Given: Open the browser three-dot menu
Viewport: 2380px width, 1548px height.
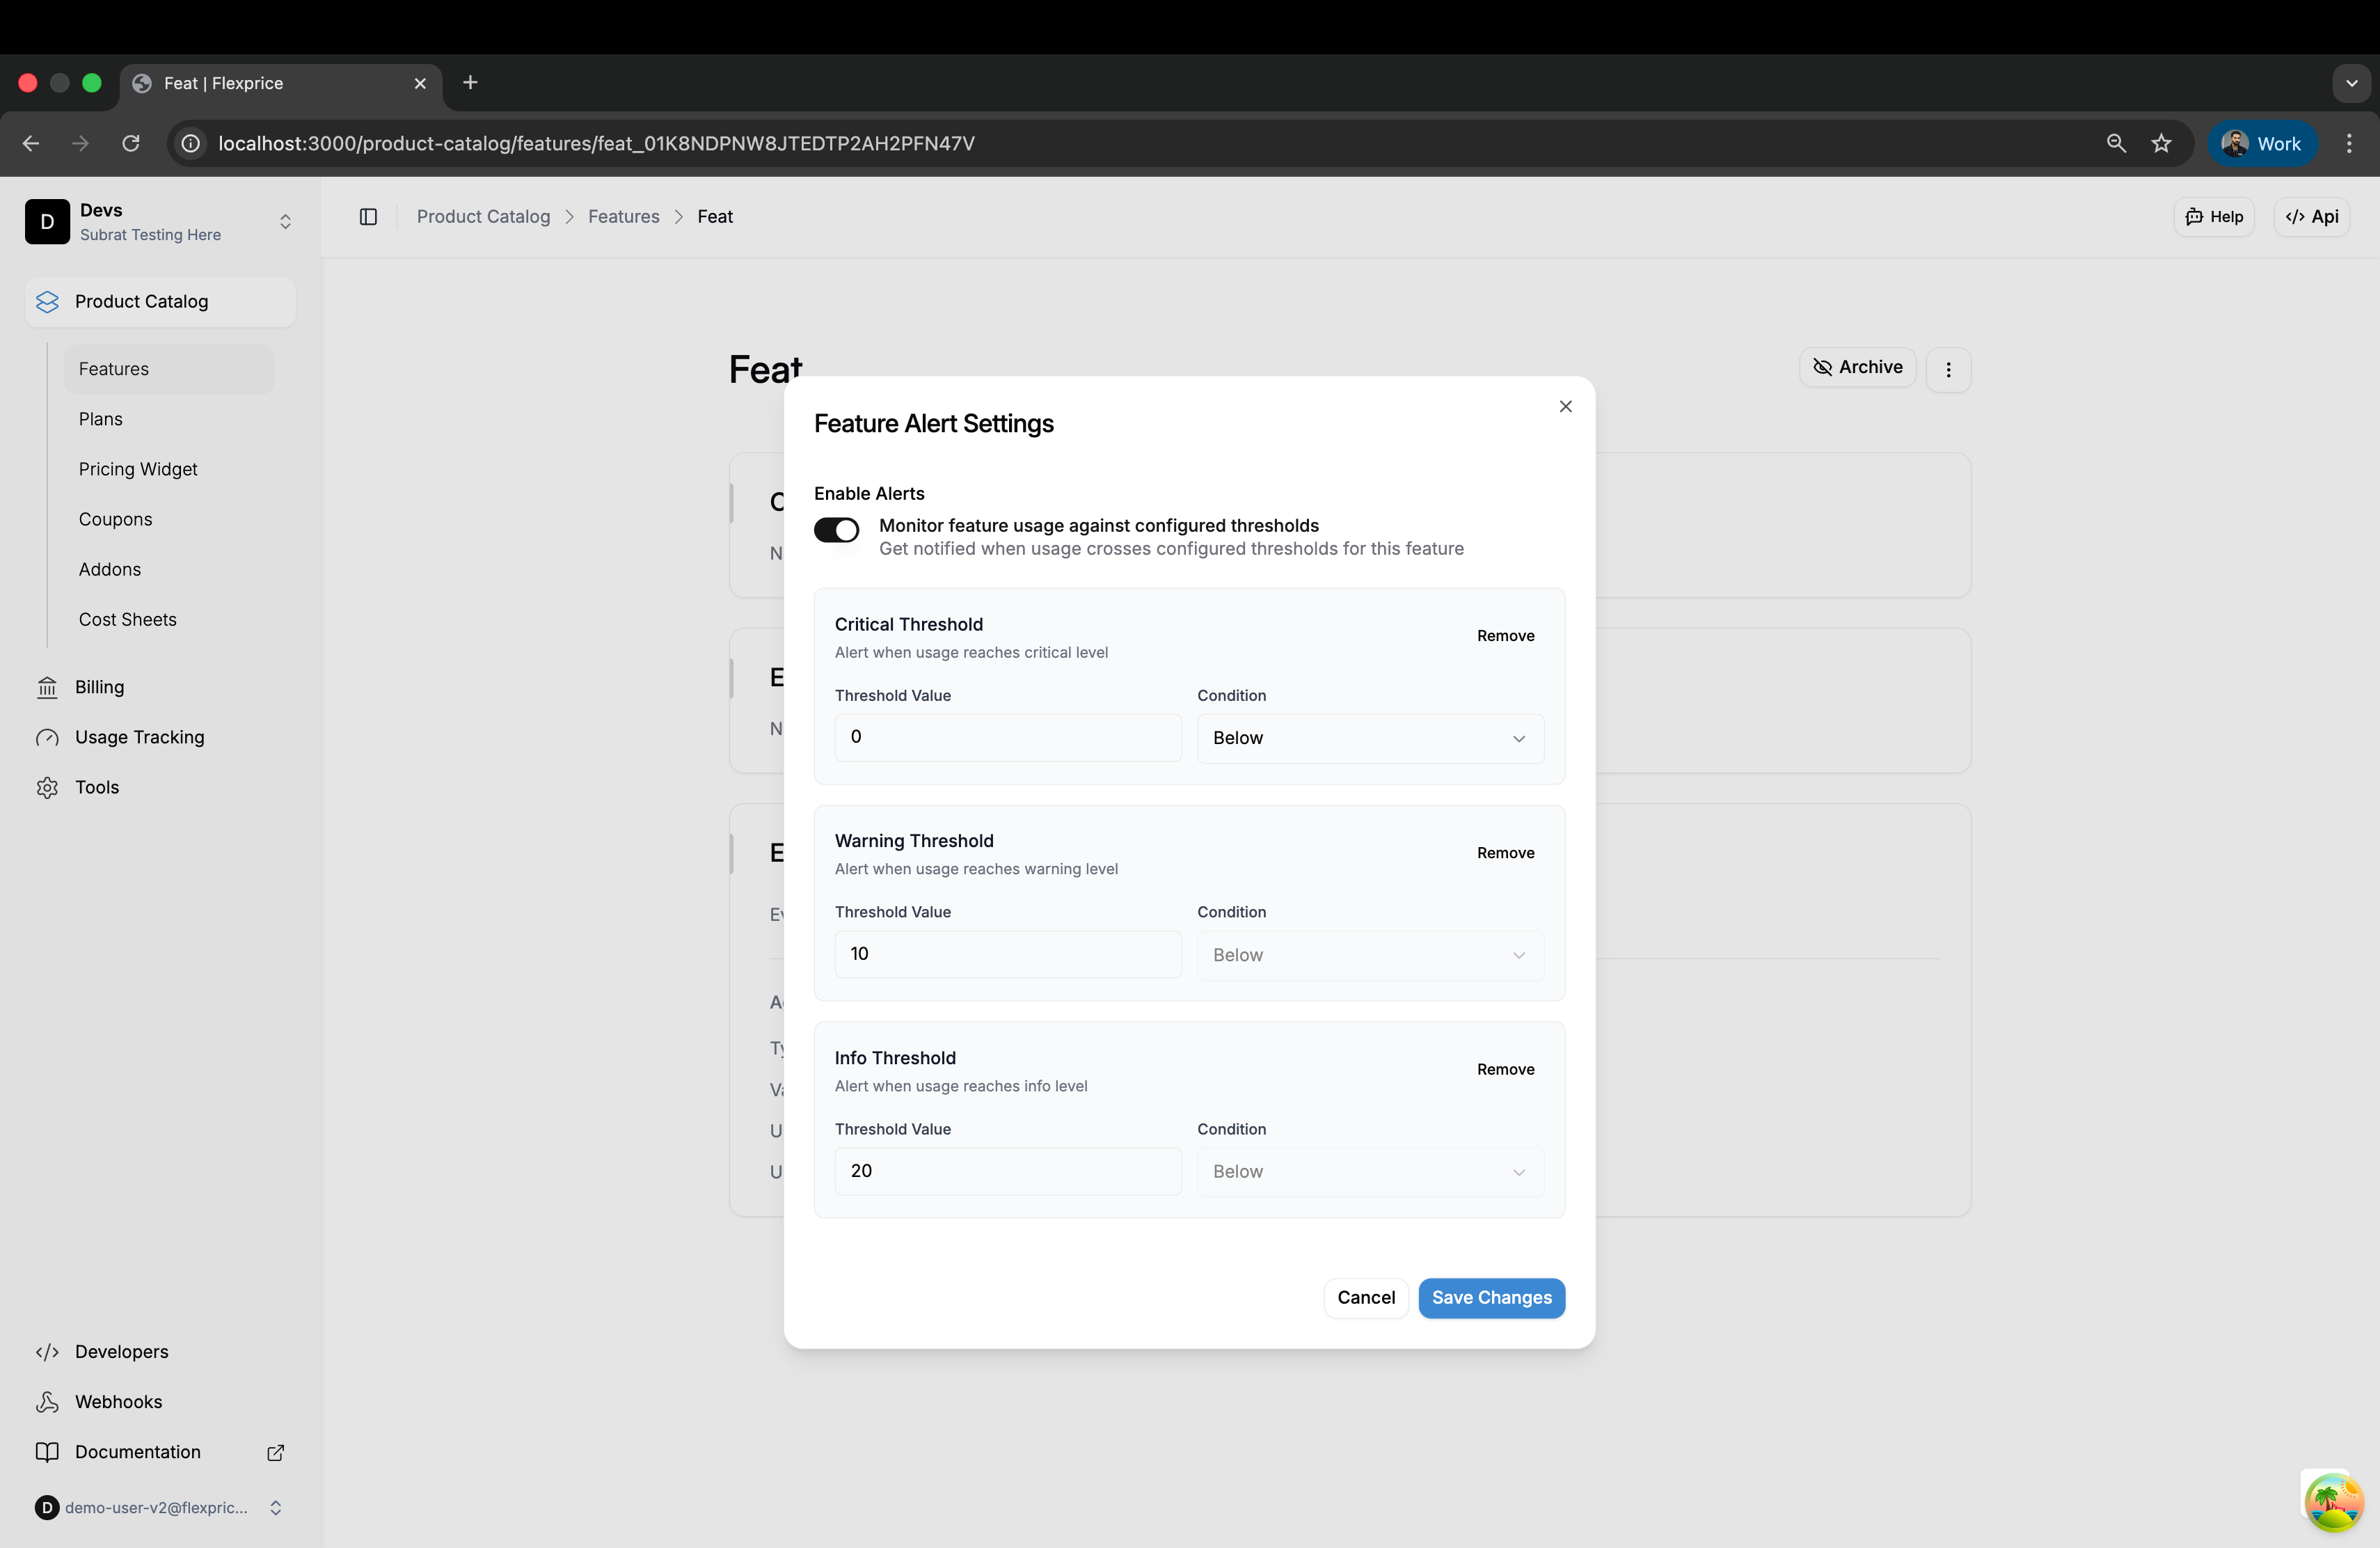Looking at the screenshot, I should (x=2349, y=144).
